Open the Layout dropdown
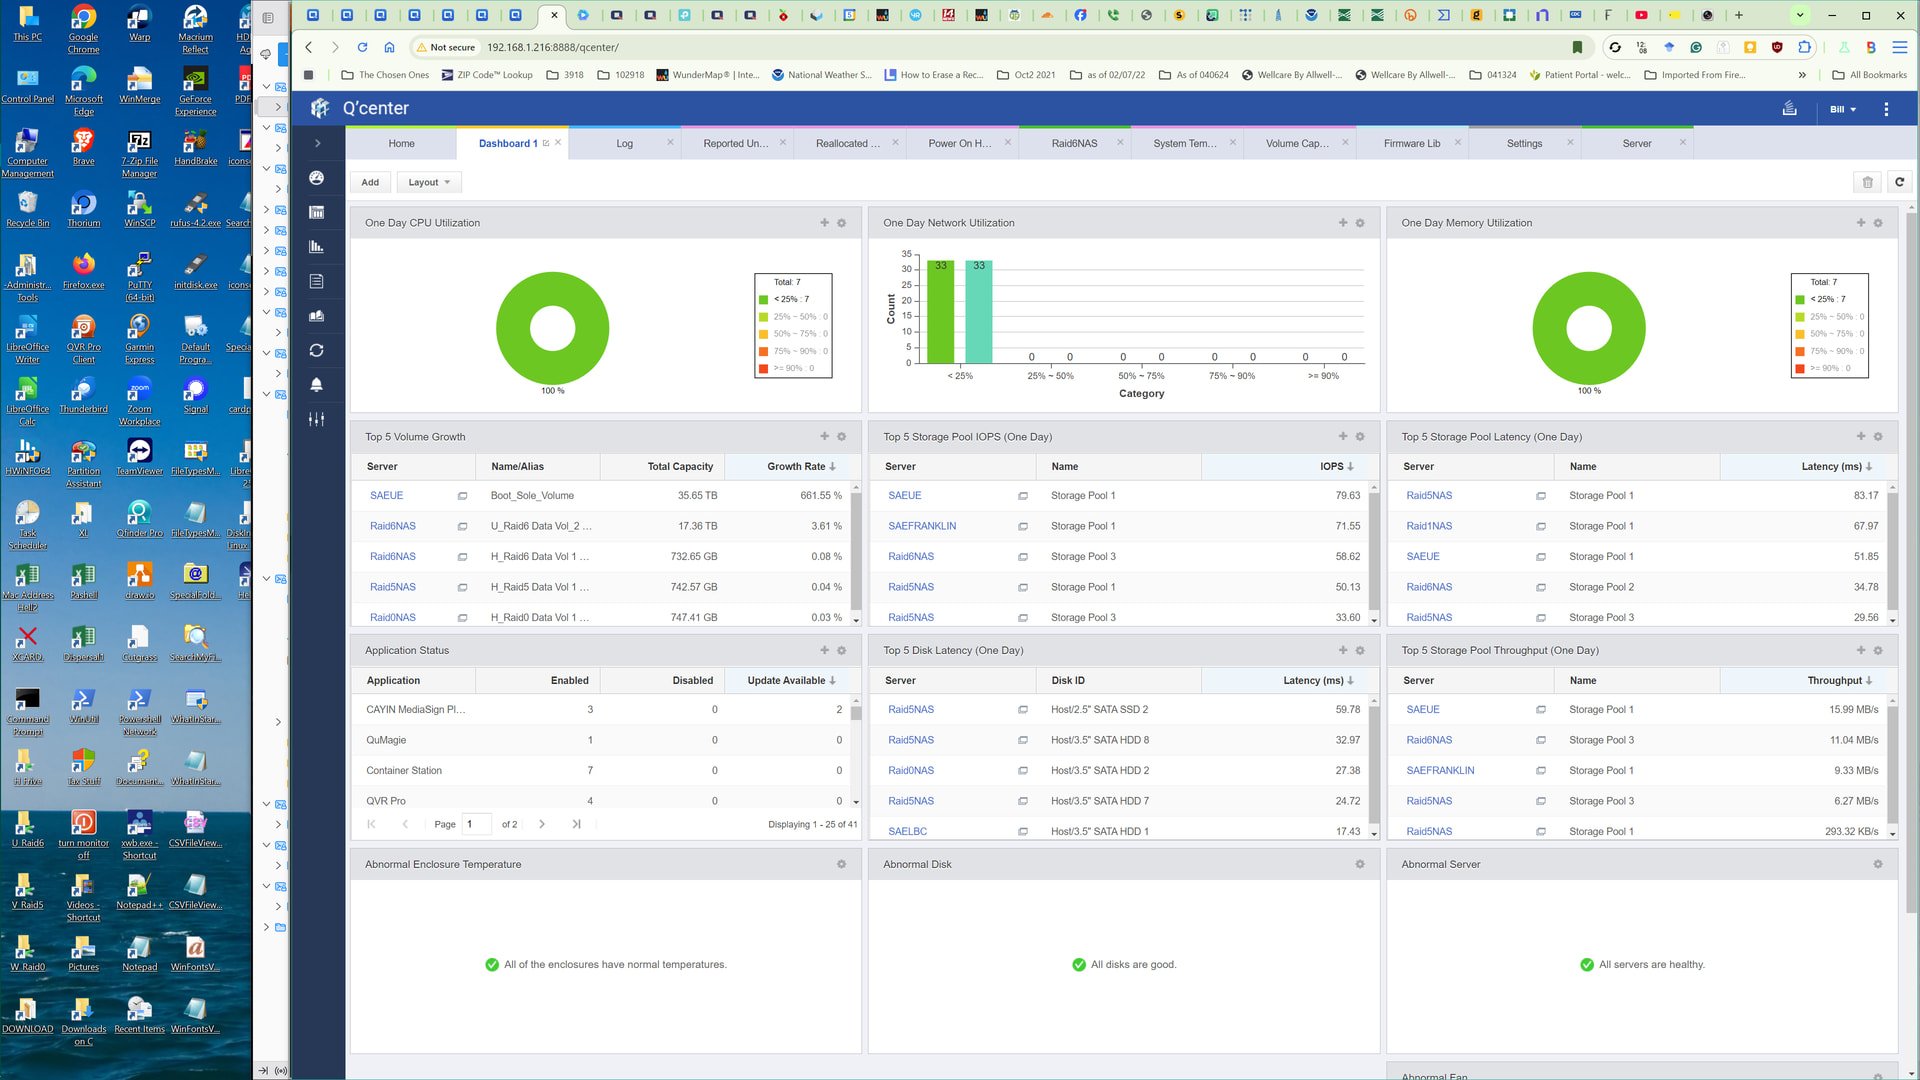Viewport: 1920px width, 1080px height. click(x=429, y=182)
